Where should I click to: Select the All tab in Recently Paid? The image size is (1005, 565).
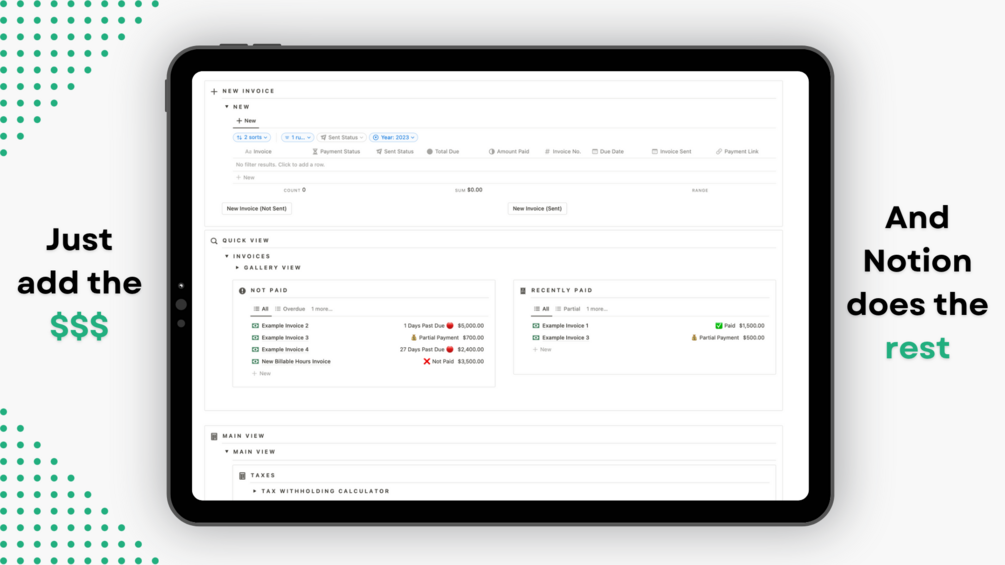(x=542, y=309)
